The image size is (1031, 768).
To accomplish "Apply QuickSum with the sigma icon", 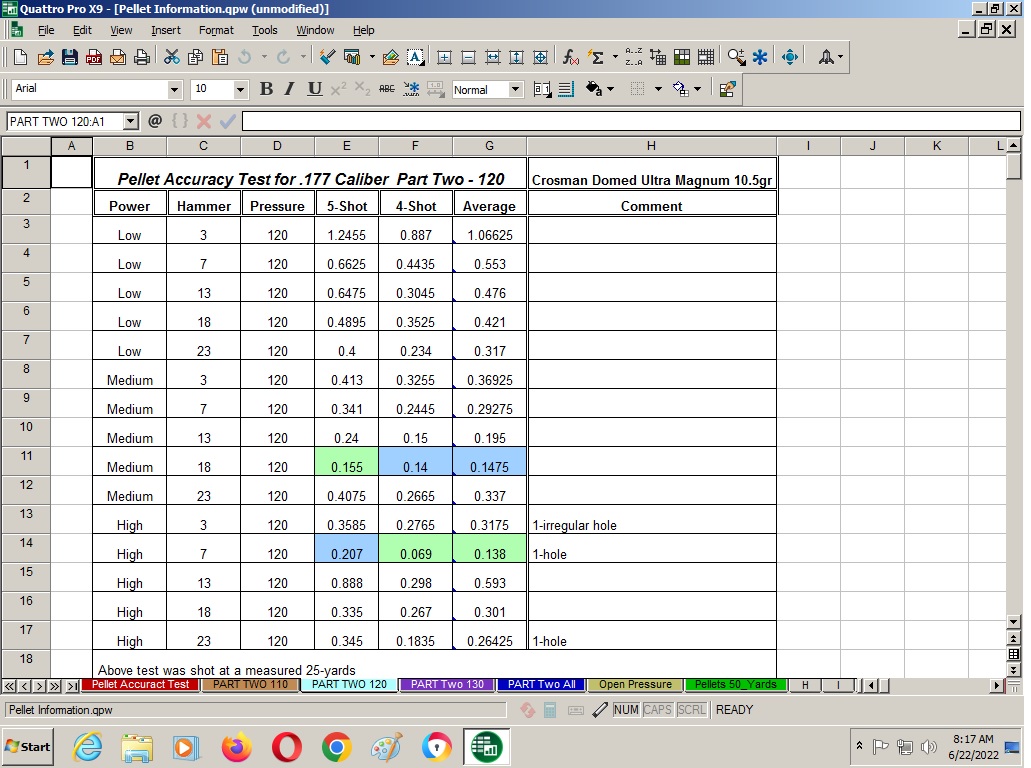I will [x=596, y=57].
